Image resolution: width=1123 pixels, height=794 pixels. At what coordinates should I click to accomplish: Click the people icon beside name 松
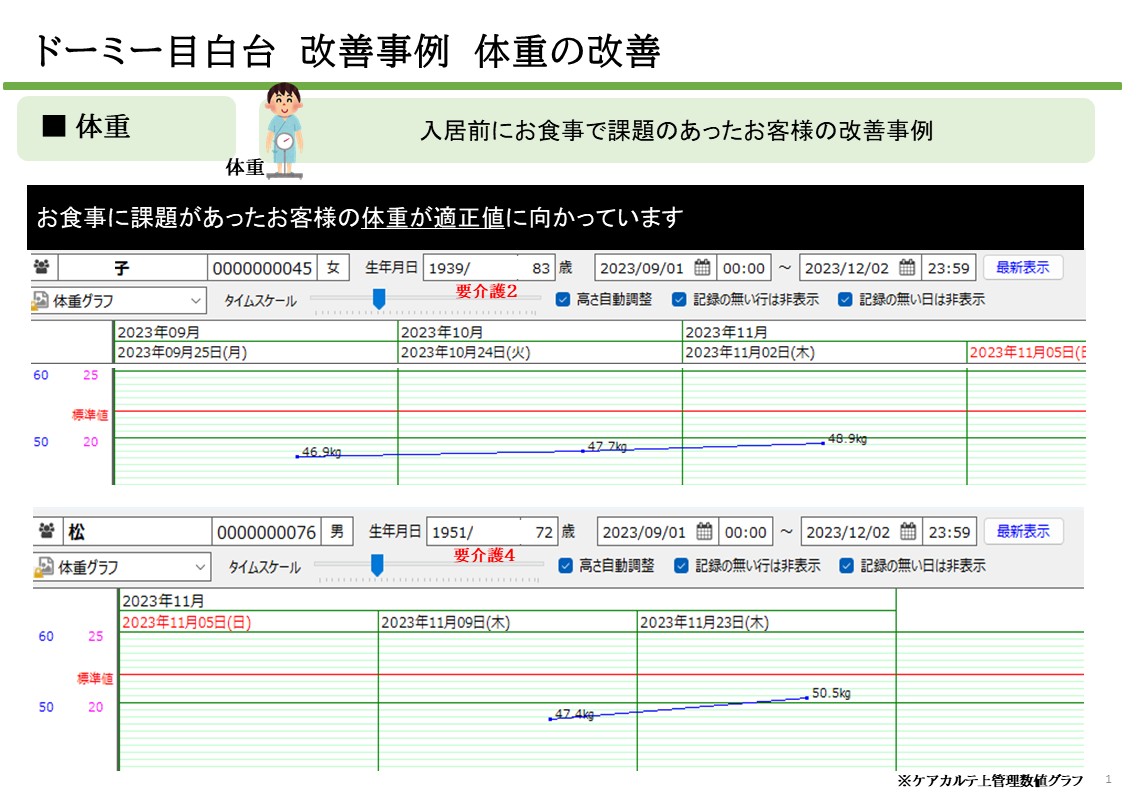pos(47,531)
